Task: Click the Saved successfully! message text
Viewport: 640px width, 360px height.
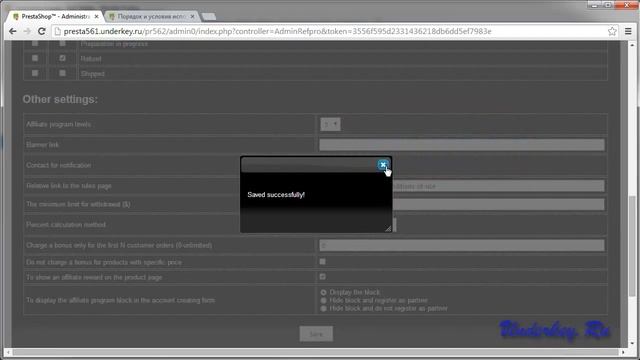Action: [x=276, y=195]
